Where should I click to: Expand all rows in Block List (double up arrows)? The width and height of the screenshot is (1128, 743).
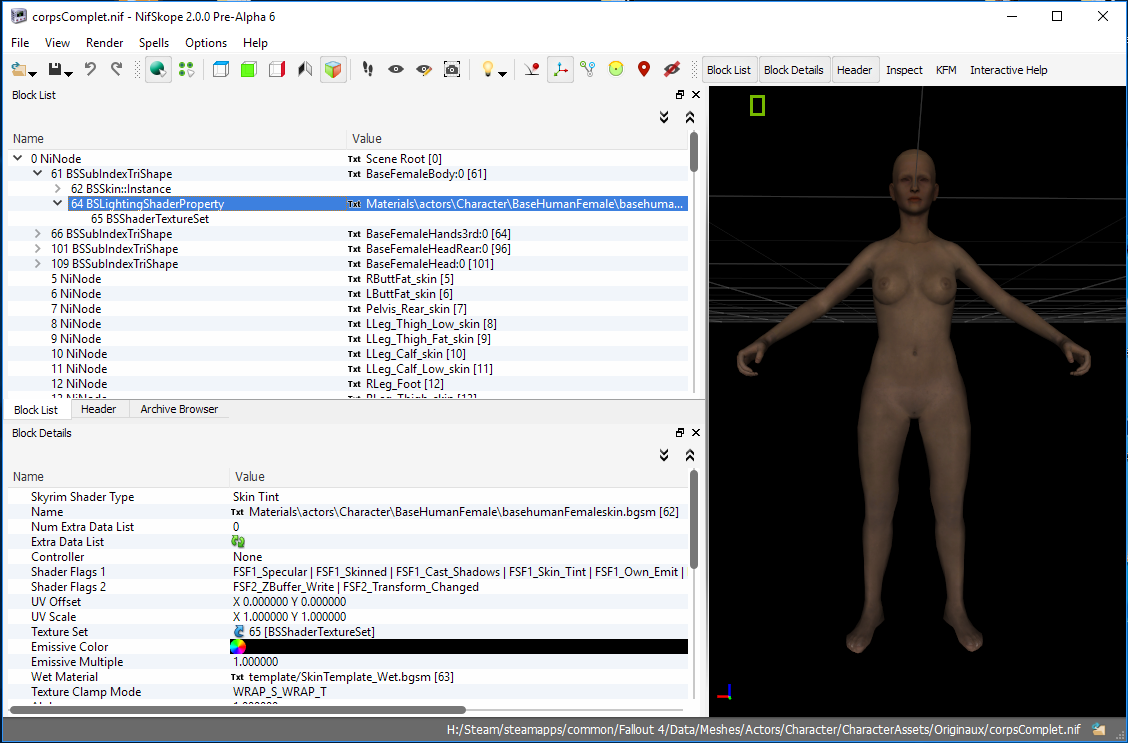tap(689, 117)
